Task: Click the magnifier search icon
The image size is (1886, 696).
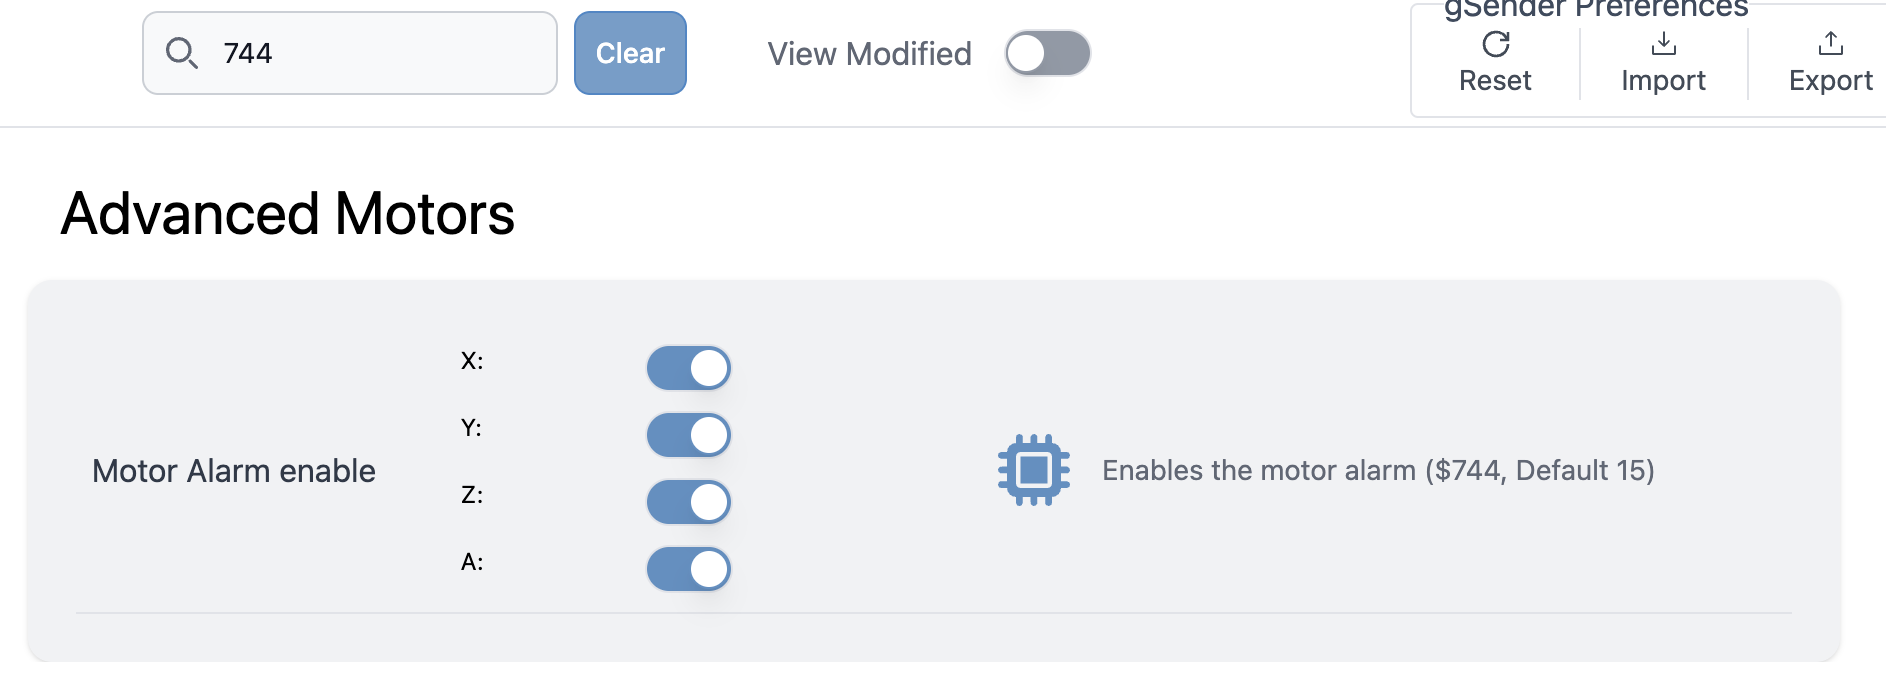Action: click(x=181, y=53)
